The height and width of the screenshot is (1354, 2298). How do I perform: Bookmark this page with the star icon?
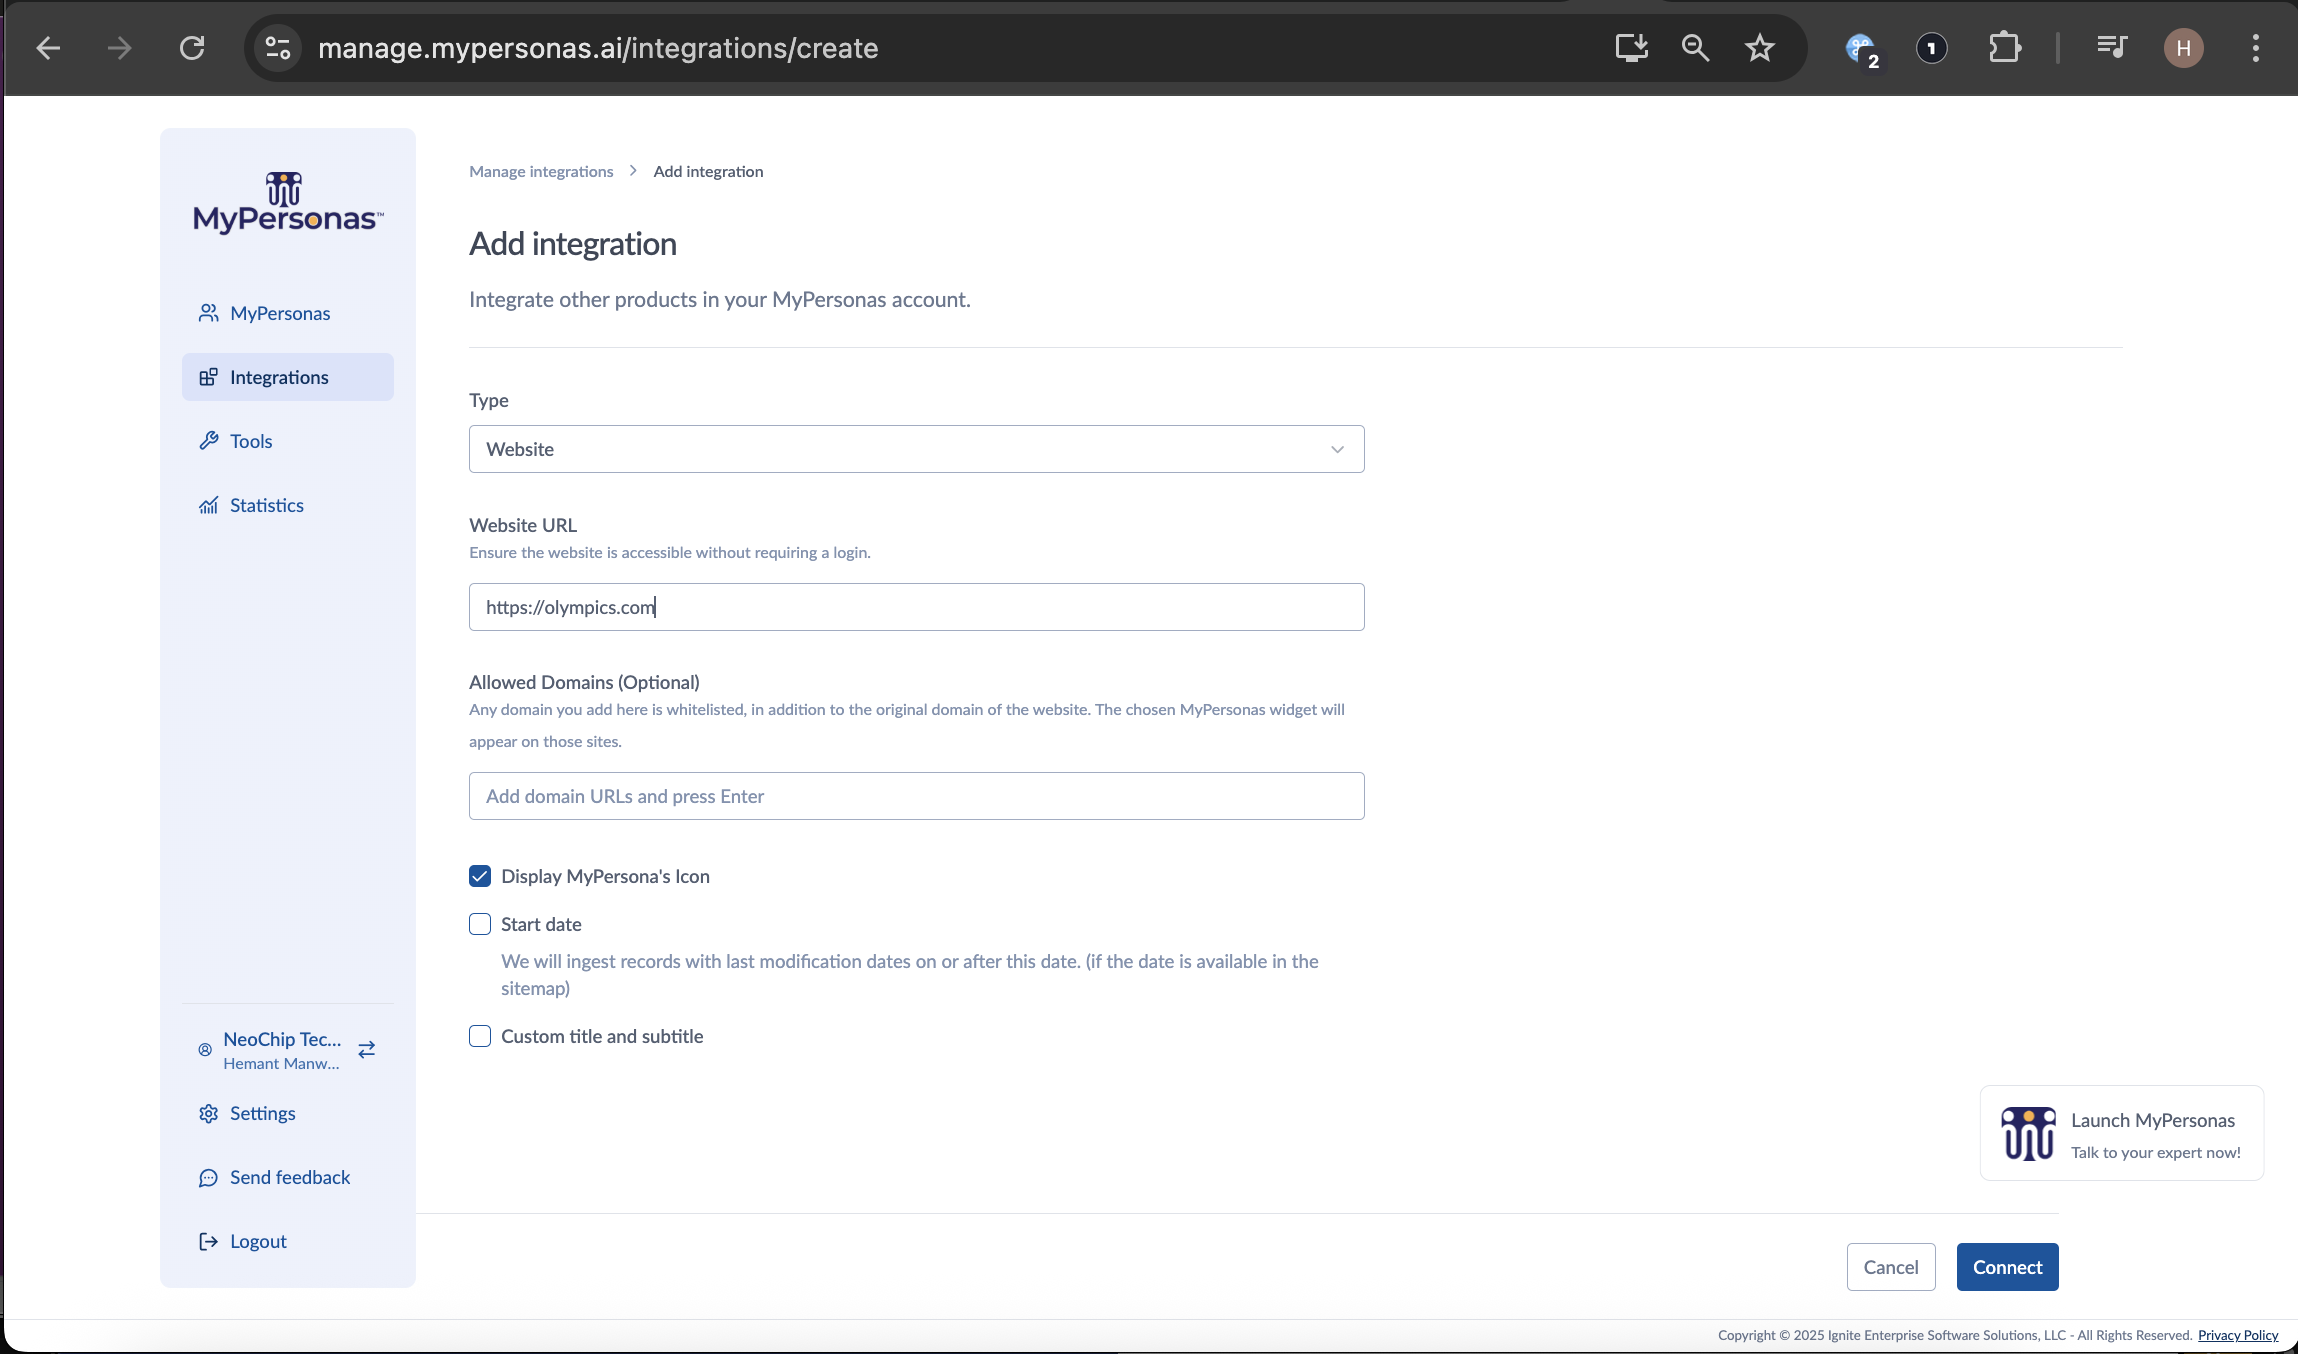point(1759,48)
